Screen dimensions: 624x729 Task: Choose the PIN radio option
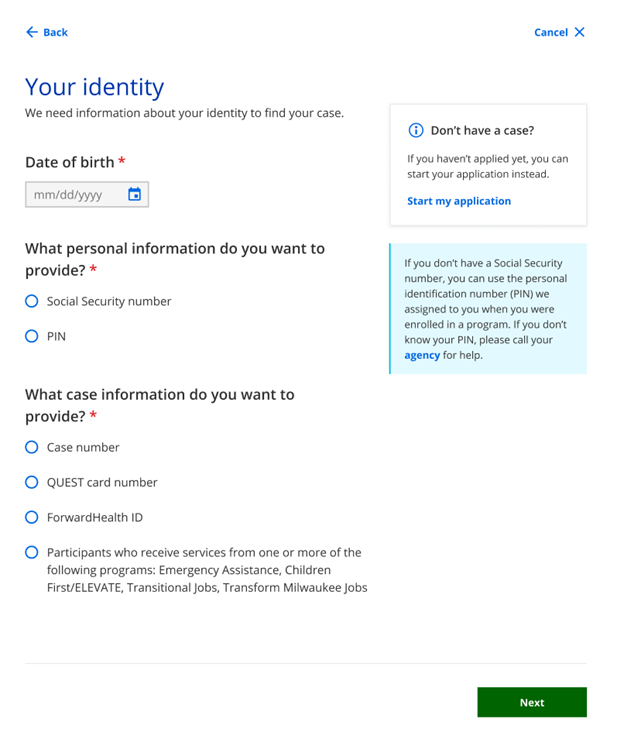click(32, 336)
